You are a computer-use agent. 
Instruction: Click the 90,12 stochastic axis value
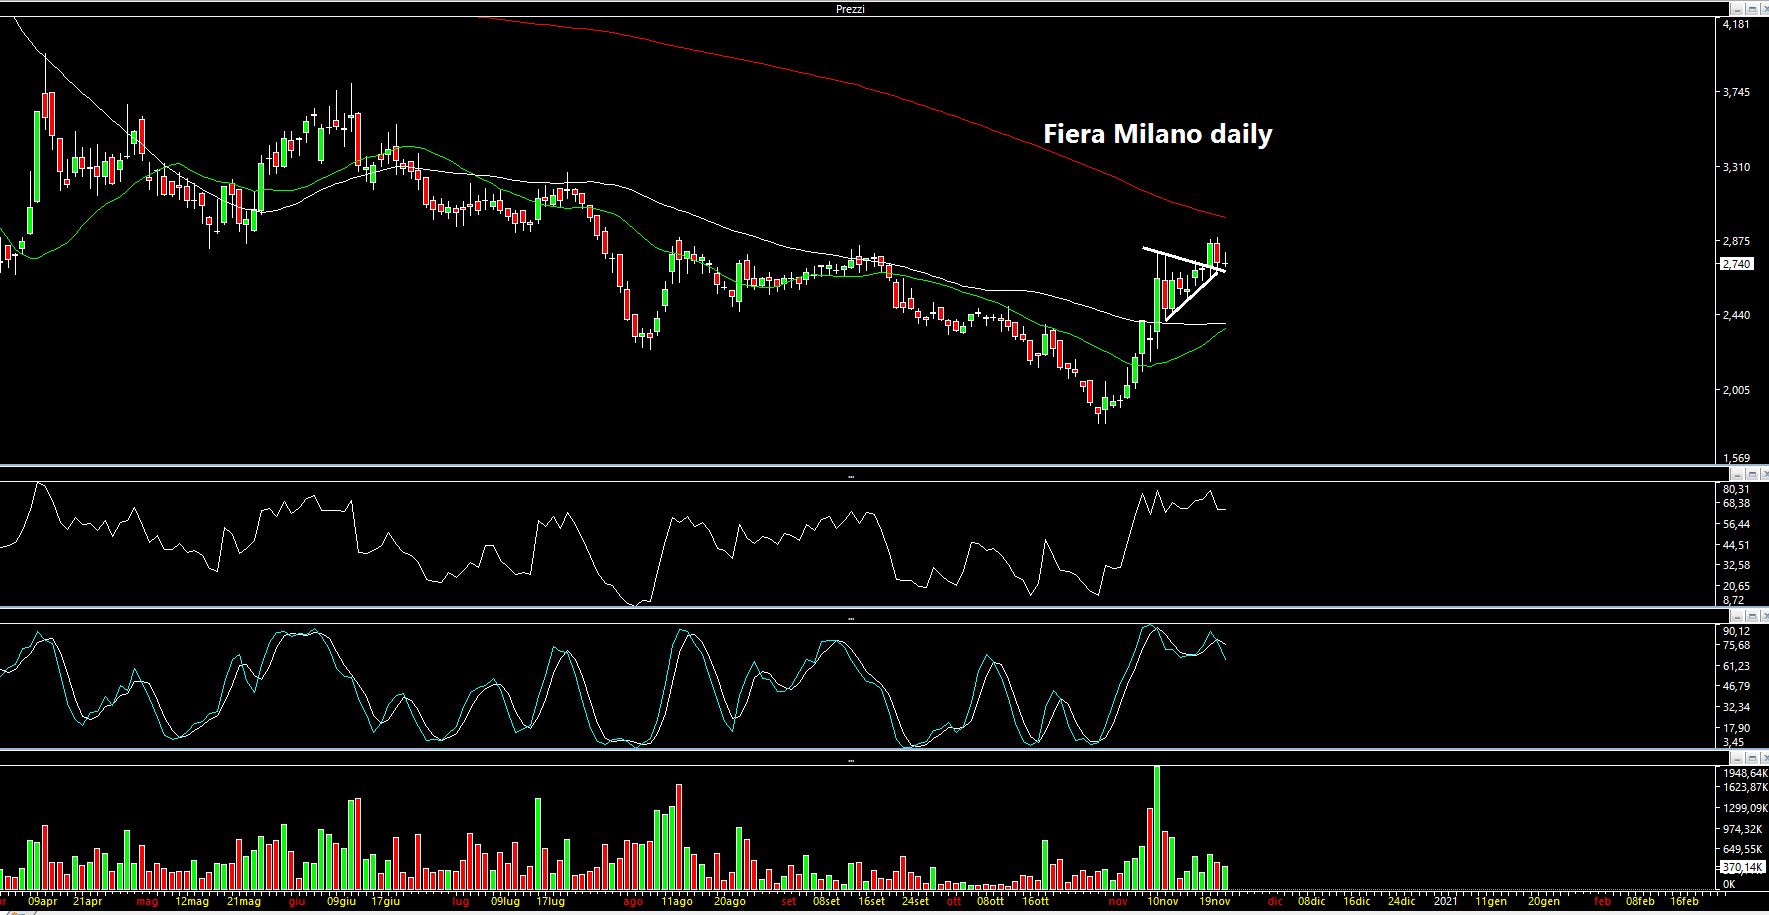[x=1736, y=631]
